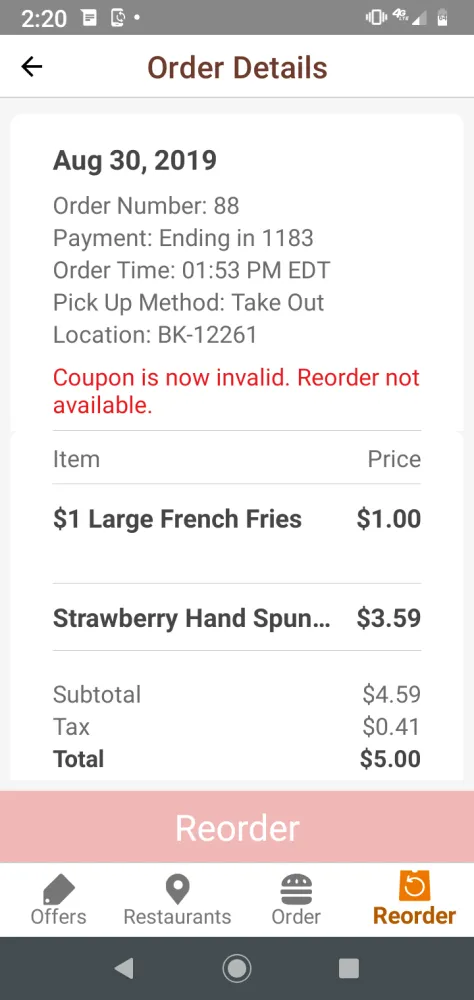Viewport: 474px width, 1000px height.
Task: Tap the Total $5.00 amount
Action: coord(390,759)
